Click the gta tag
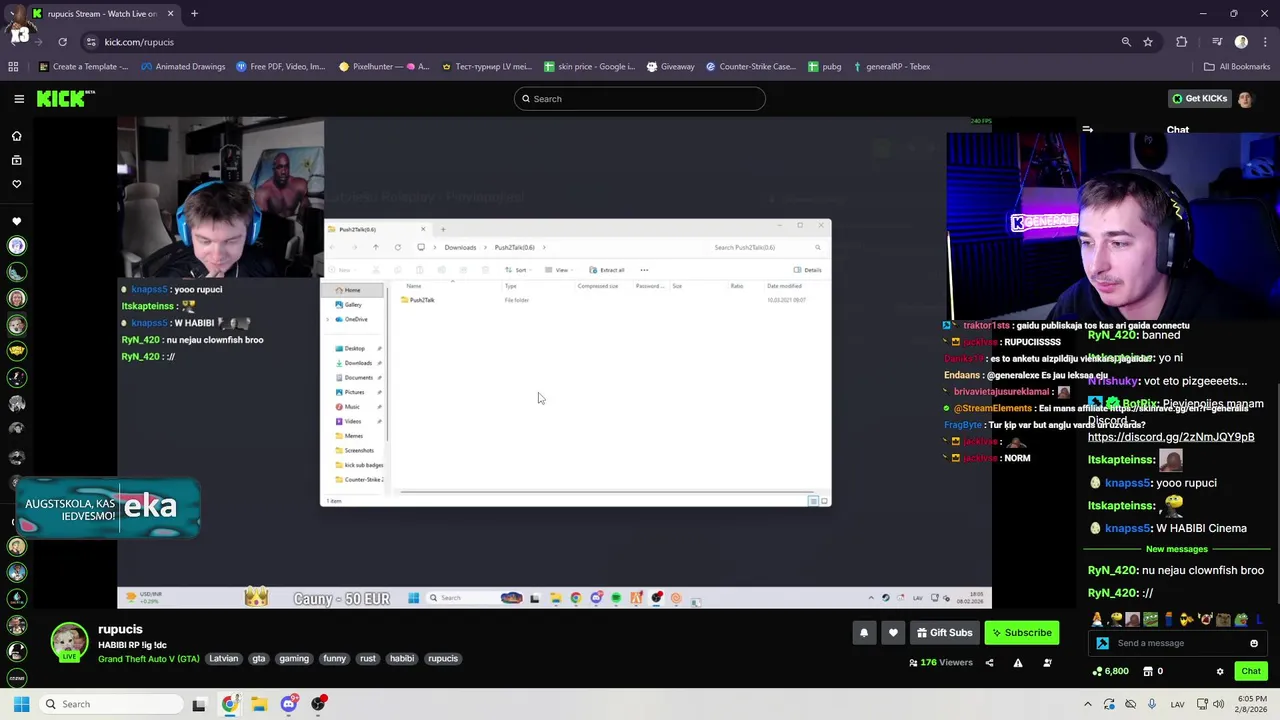The image size is (1280, 720). (259, 659)
